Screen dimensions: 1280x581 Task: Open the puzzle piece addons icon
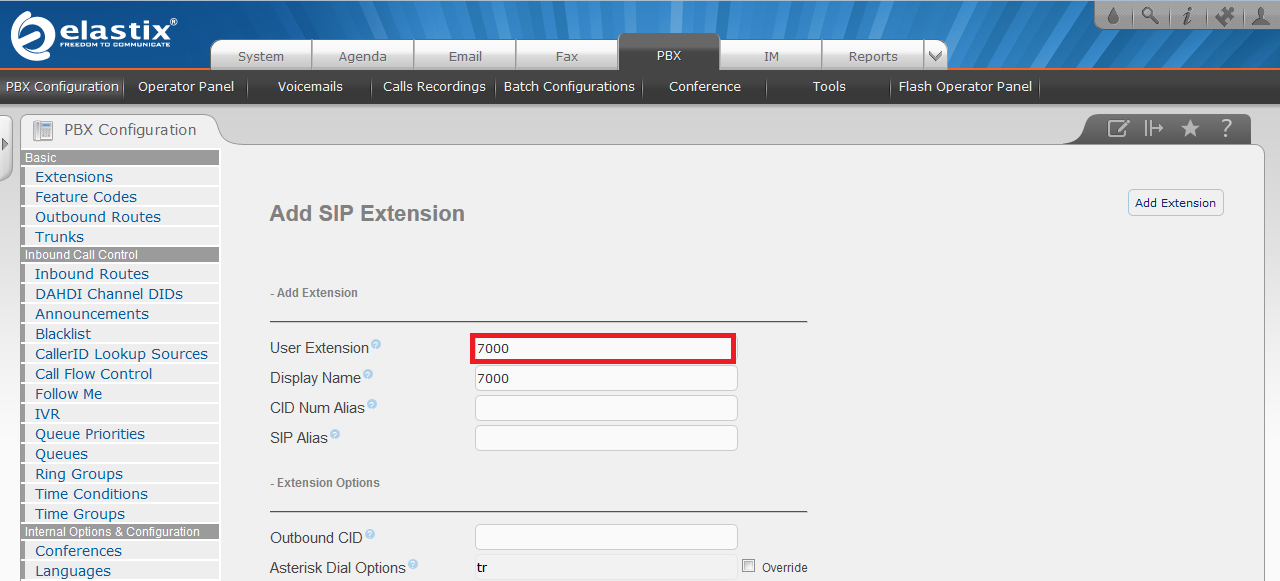(x=1222, y=15)
